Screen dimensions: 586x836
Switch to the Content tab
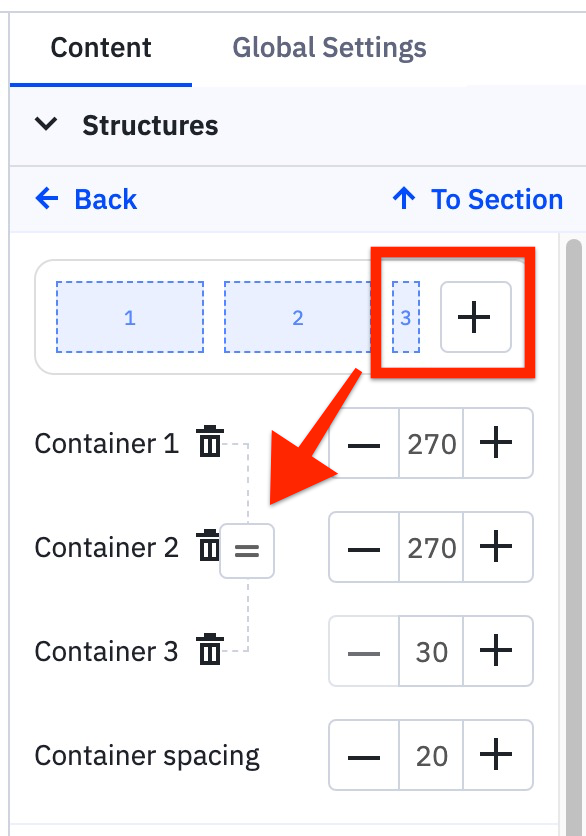coord(100,47)
